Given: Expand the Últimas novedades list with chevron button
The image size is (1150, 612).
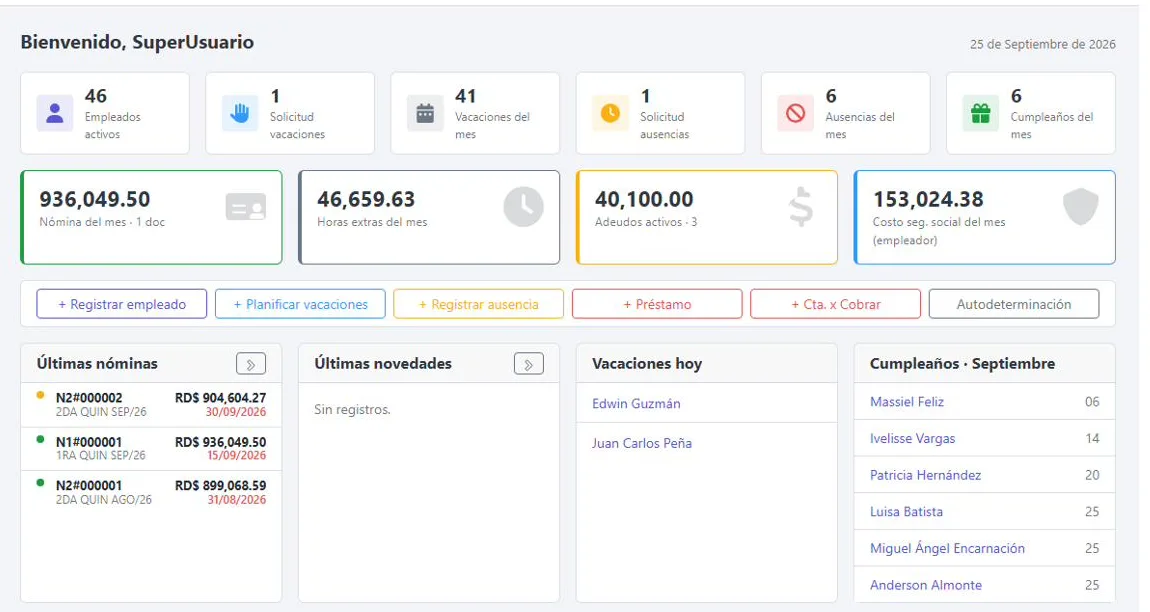Looking at the screenshot, I should (529, 364).
